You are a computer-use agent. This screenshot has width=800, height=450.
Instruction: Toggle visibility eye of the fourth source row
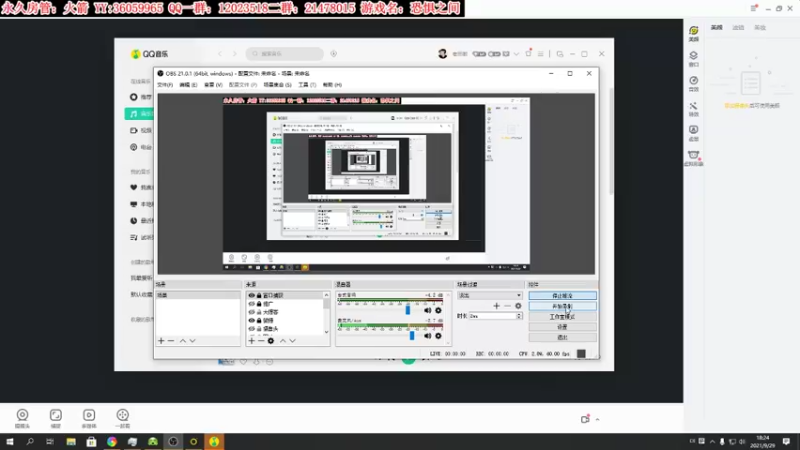252,320
